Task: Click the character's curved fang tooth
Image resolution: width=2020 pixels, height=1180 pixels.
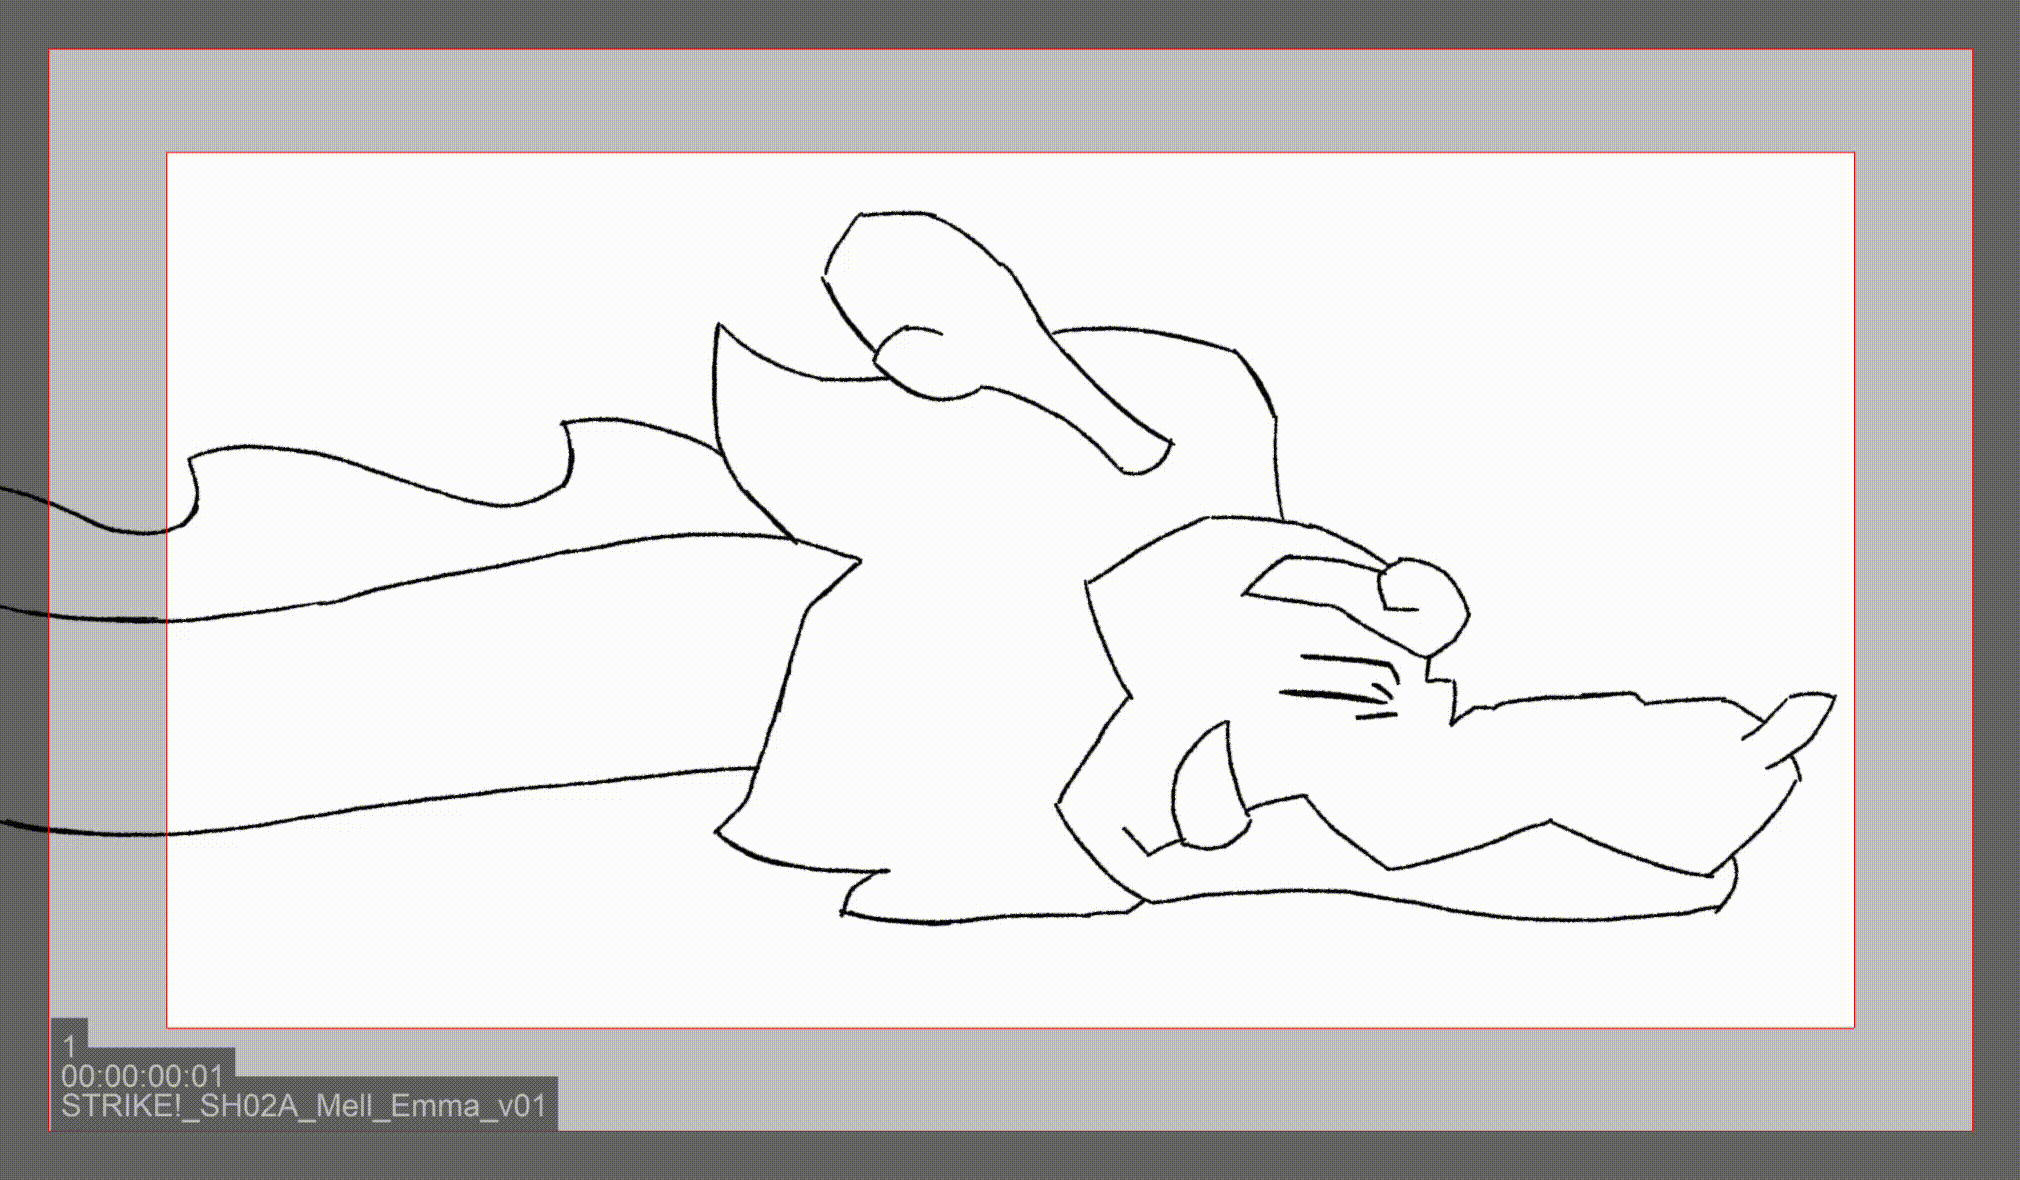Action: pyautogui.click(x=1208, y=789)
